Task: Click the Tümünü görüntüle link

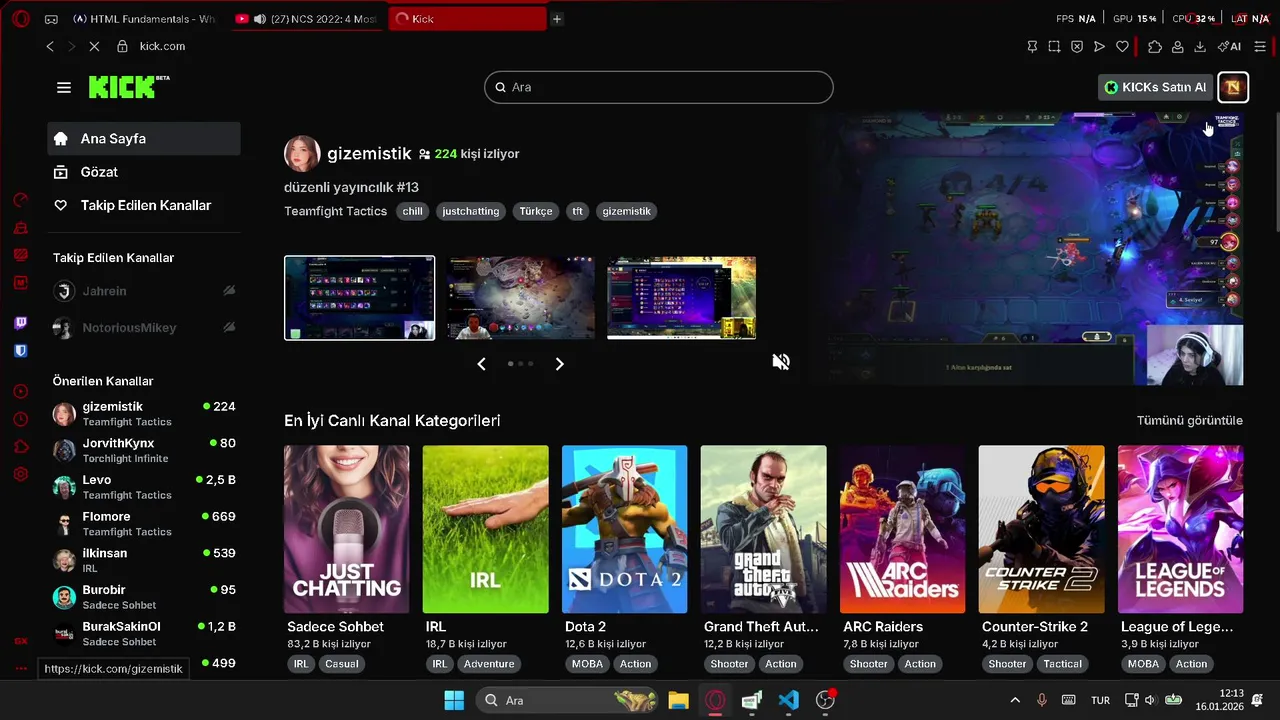Action: pyautogui.click(x=1190, y=421)
